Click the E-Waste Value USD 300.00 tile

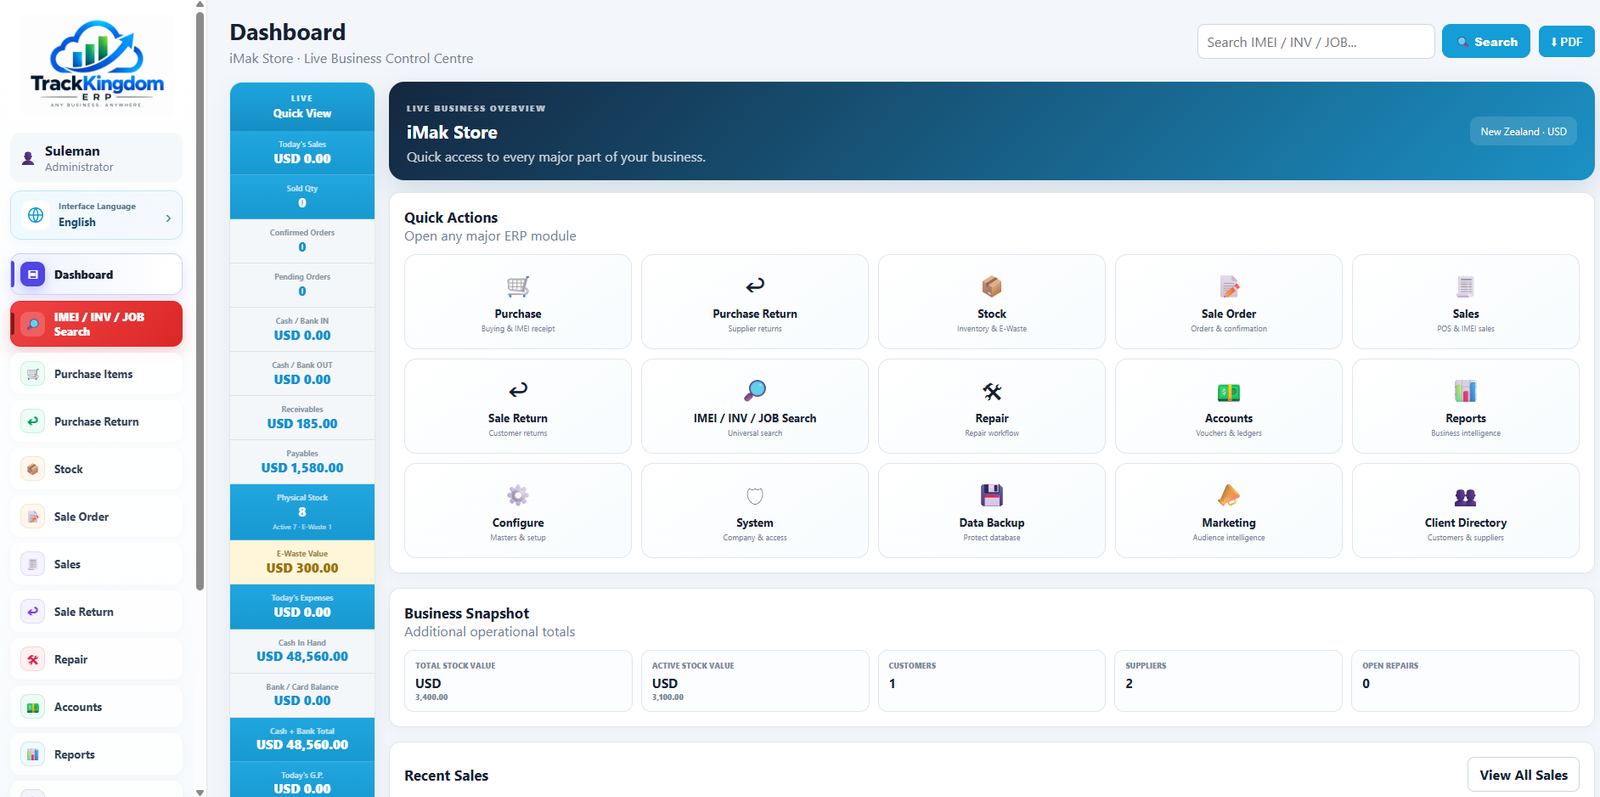coord(302,562)
